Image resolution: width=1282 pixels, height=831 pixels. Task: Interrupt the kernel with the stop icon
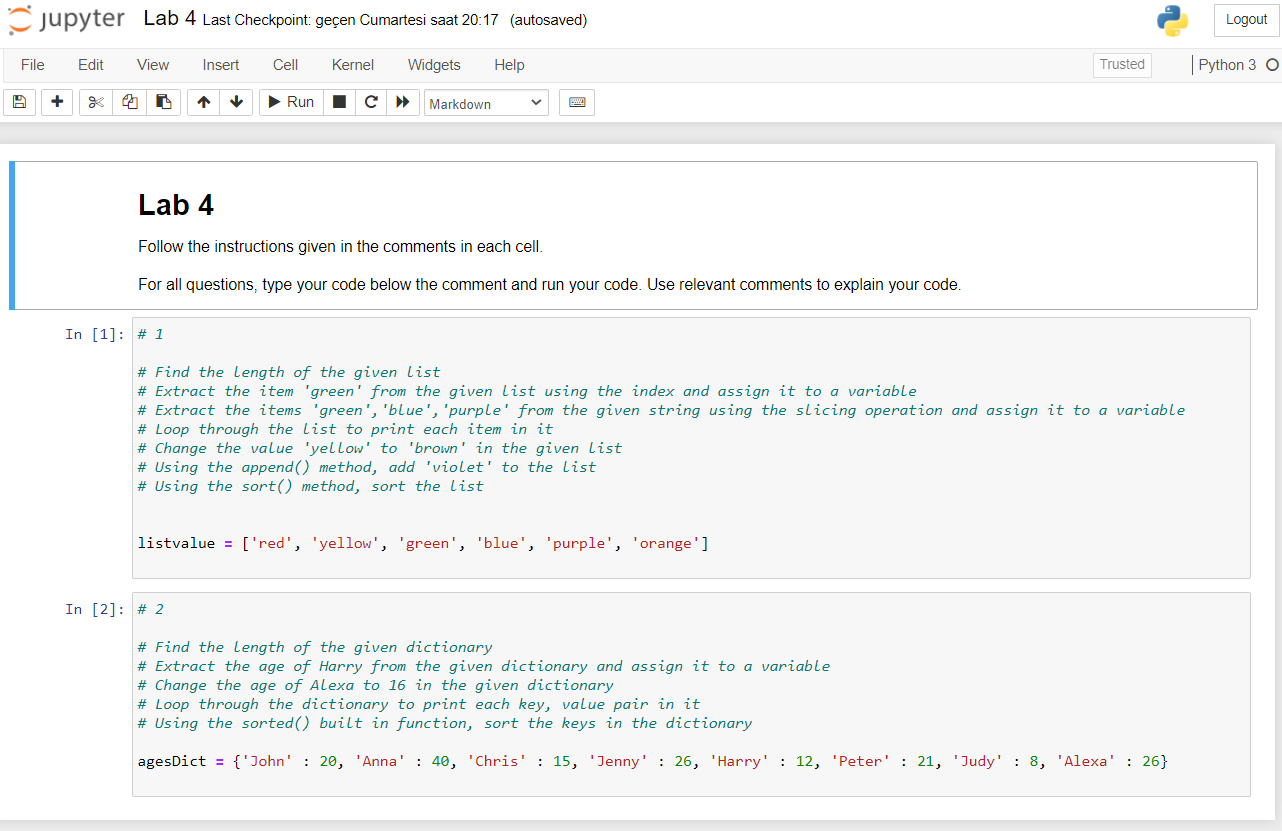pyautogui.click(x=338, y=101)
